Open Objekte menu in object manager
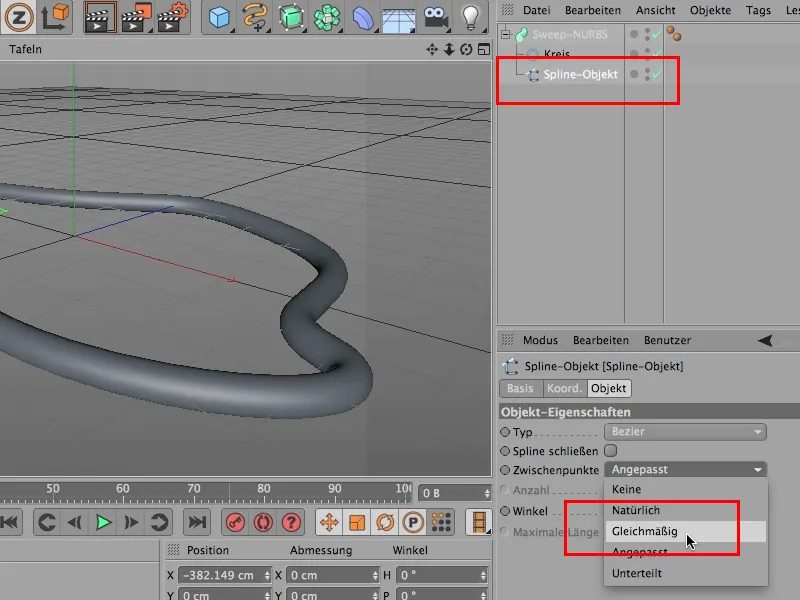This screenshot has width=800, height=600. [710, 10]
